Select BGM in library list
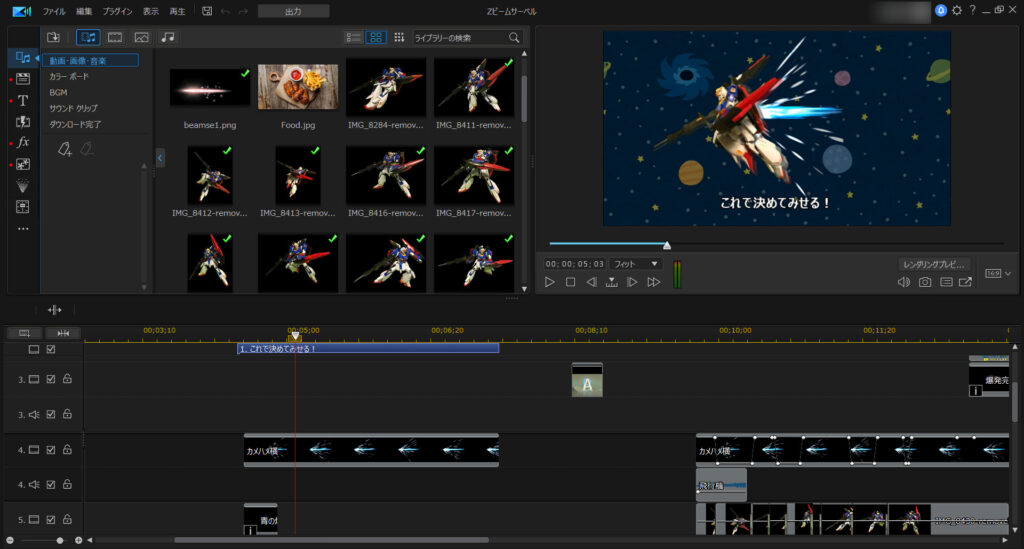The height and width of the screenshot is (549, 1024). 58,93
